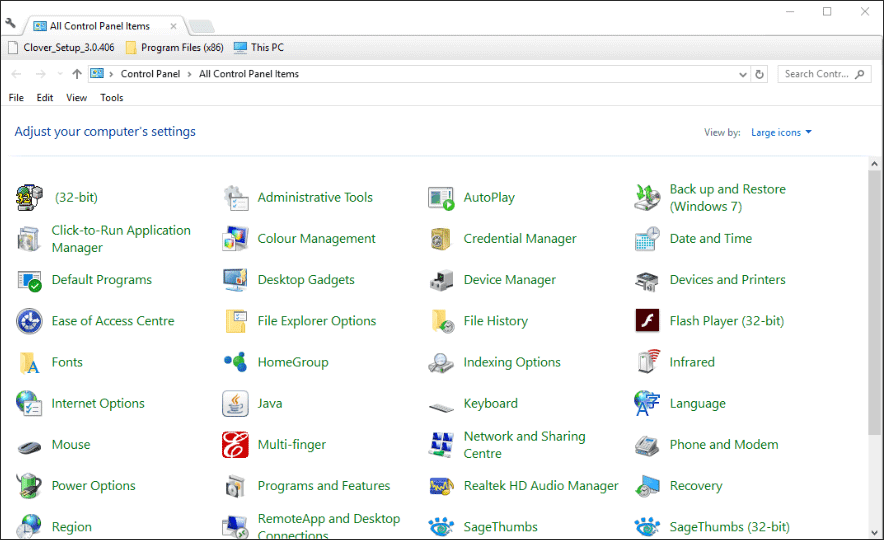Open Realtek HD Audio Manager icon
This screenshot has width=884, height=540.
click(441, 486)
